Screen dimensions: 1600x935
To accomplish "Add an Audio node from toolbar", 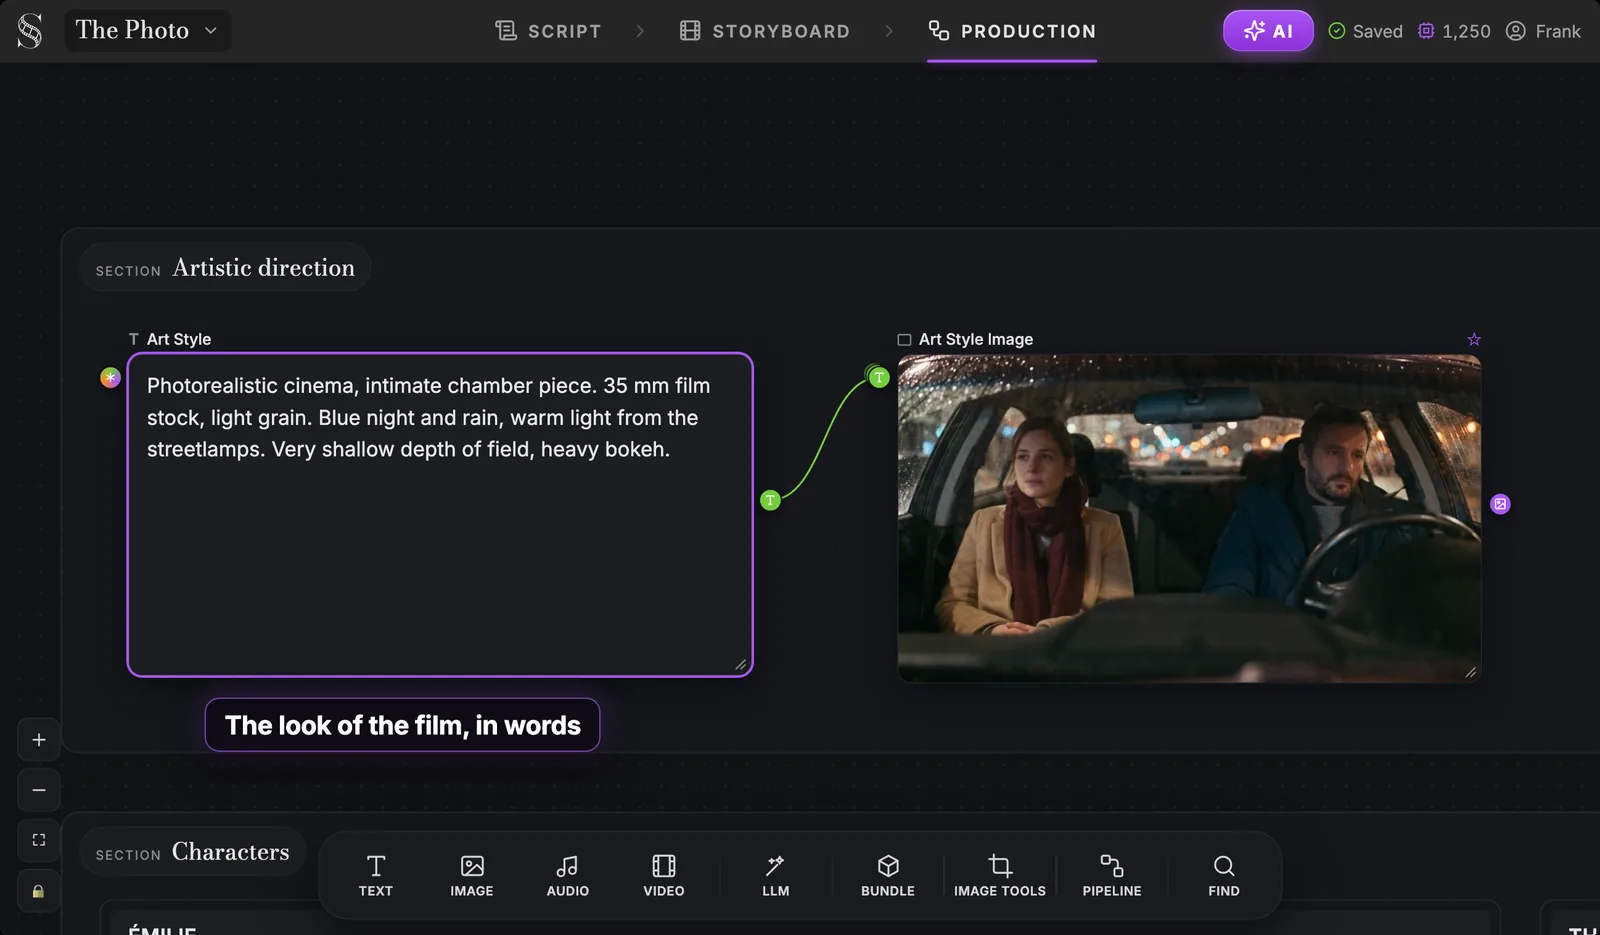I will 568,875.
